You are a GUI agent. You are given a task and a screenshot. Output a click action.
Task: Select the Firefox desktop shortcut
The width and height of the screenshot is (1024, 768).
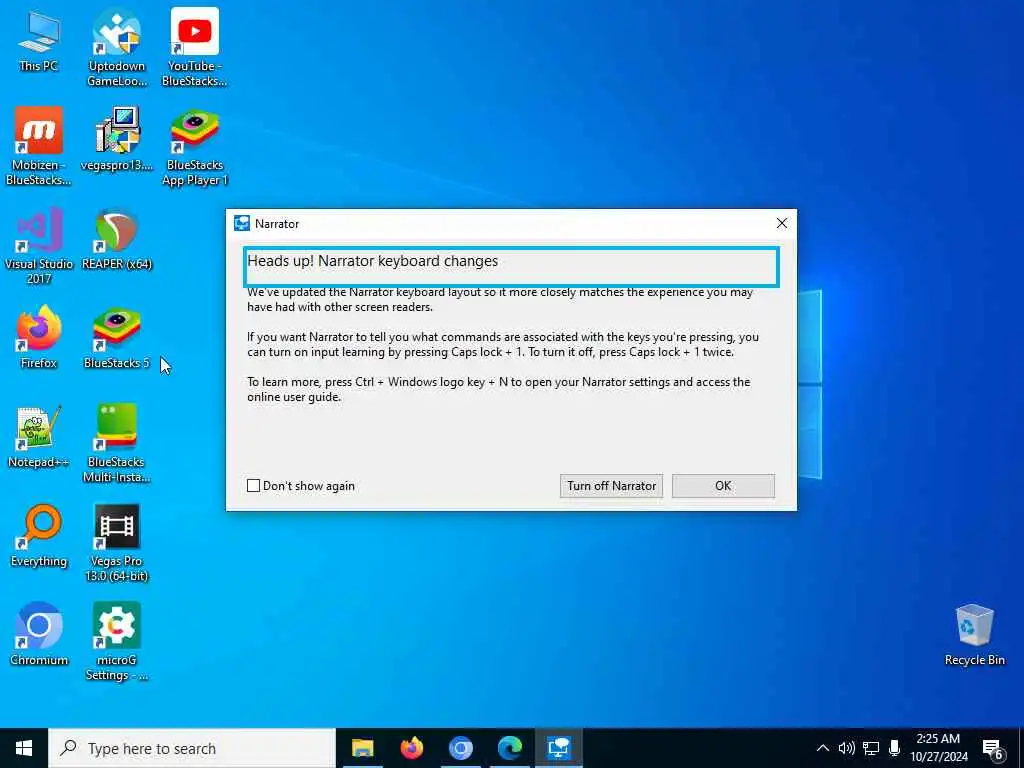[39, 338]
